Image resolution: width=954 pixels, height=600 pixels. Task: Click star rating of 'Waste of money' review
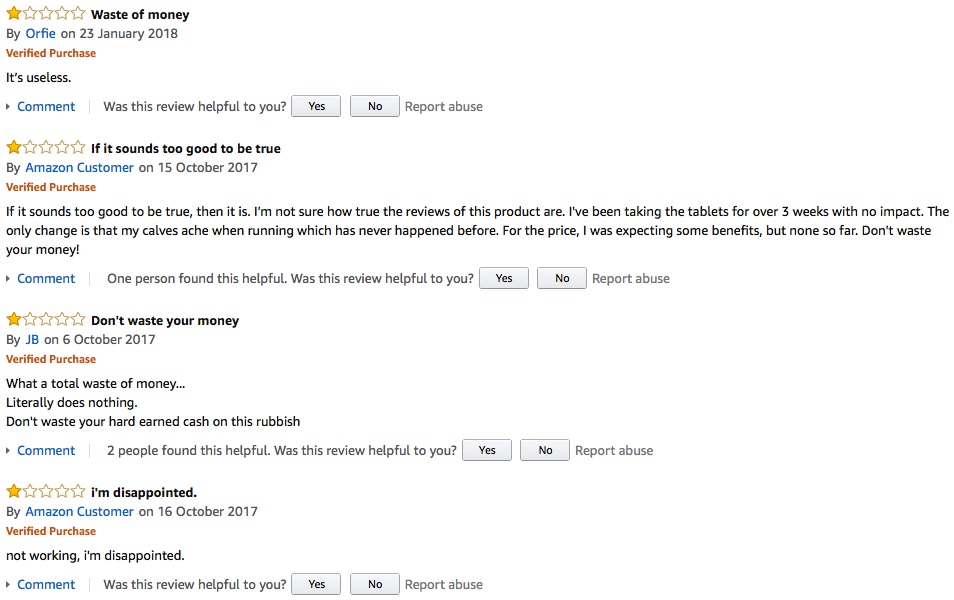point(46,14)
